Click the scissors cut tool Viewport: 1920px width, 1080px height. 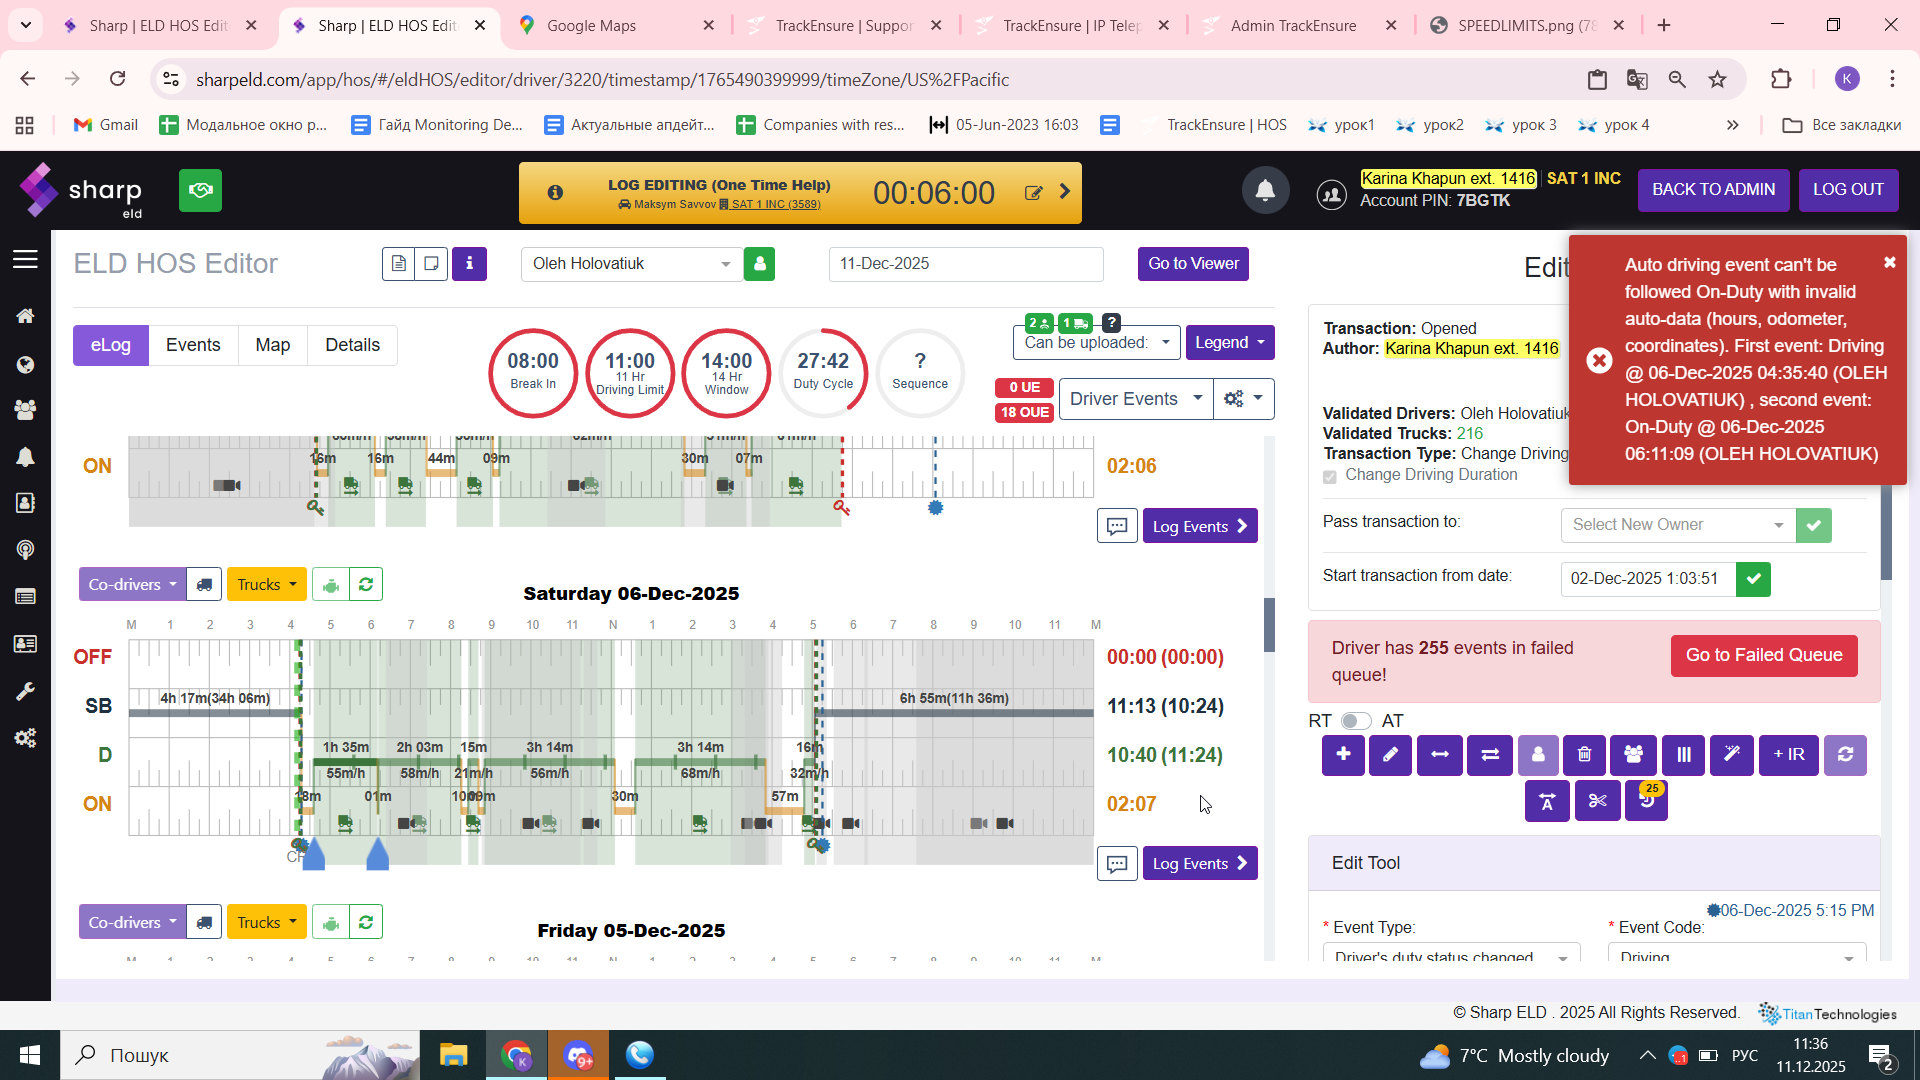(x=1597, y=801)
